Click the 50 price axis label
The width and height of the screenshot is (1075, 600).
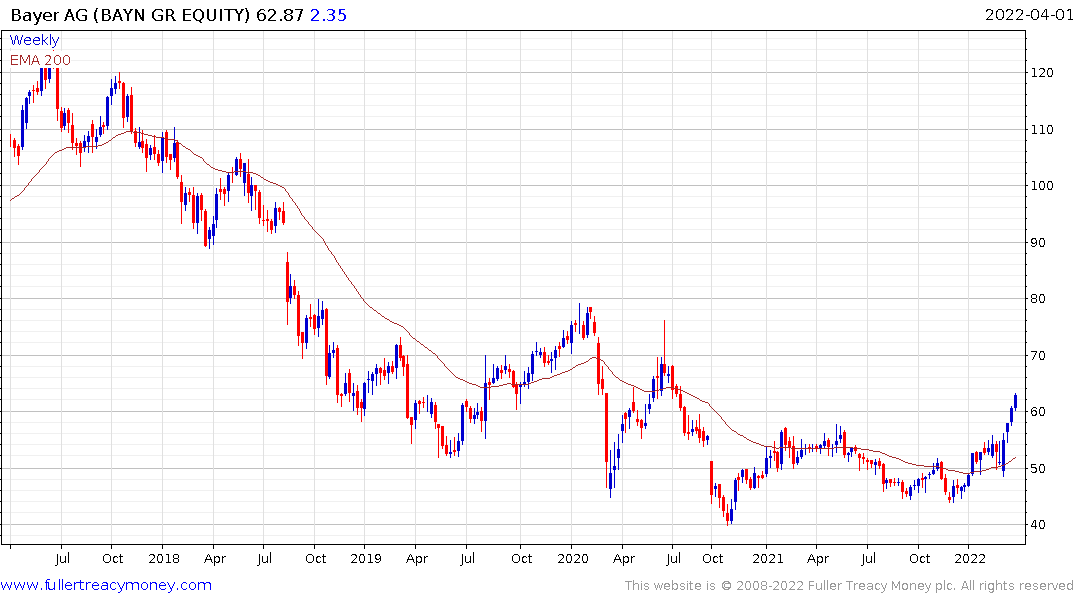tap(1038, 469)
